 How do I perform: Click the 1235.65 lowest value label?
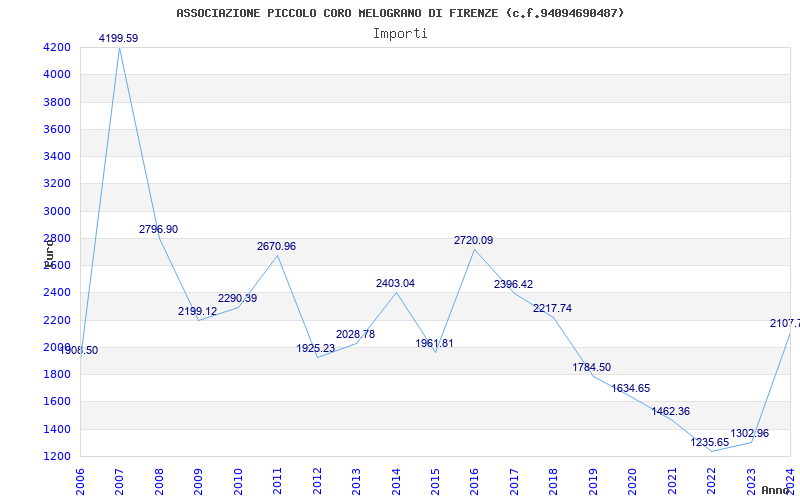tap(710, 442)
